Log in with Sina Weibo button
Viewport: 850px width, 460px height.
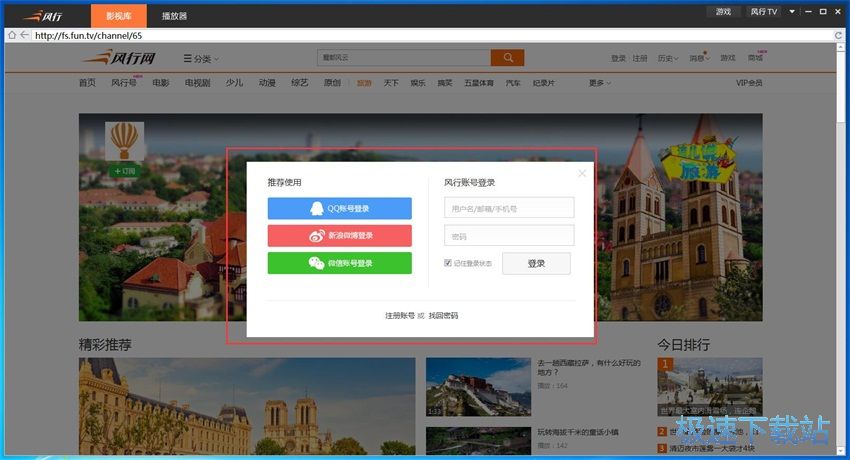click(x=339, y=236)
